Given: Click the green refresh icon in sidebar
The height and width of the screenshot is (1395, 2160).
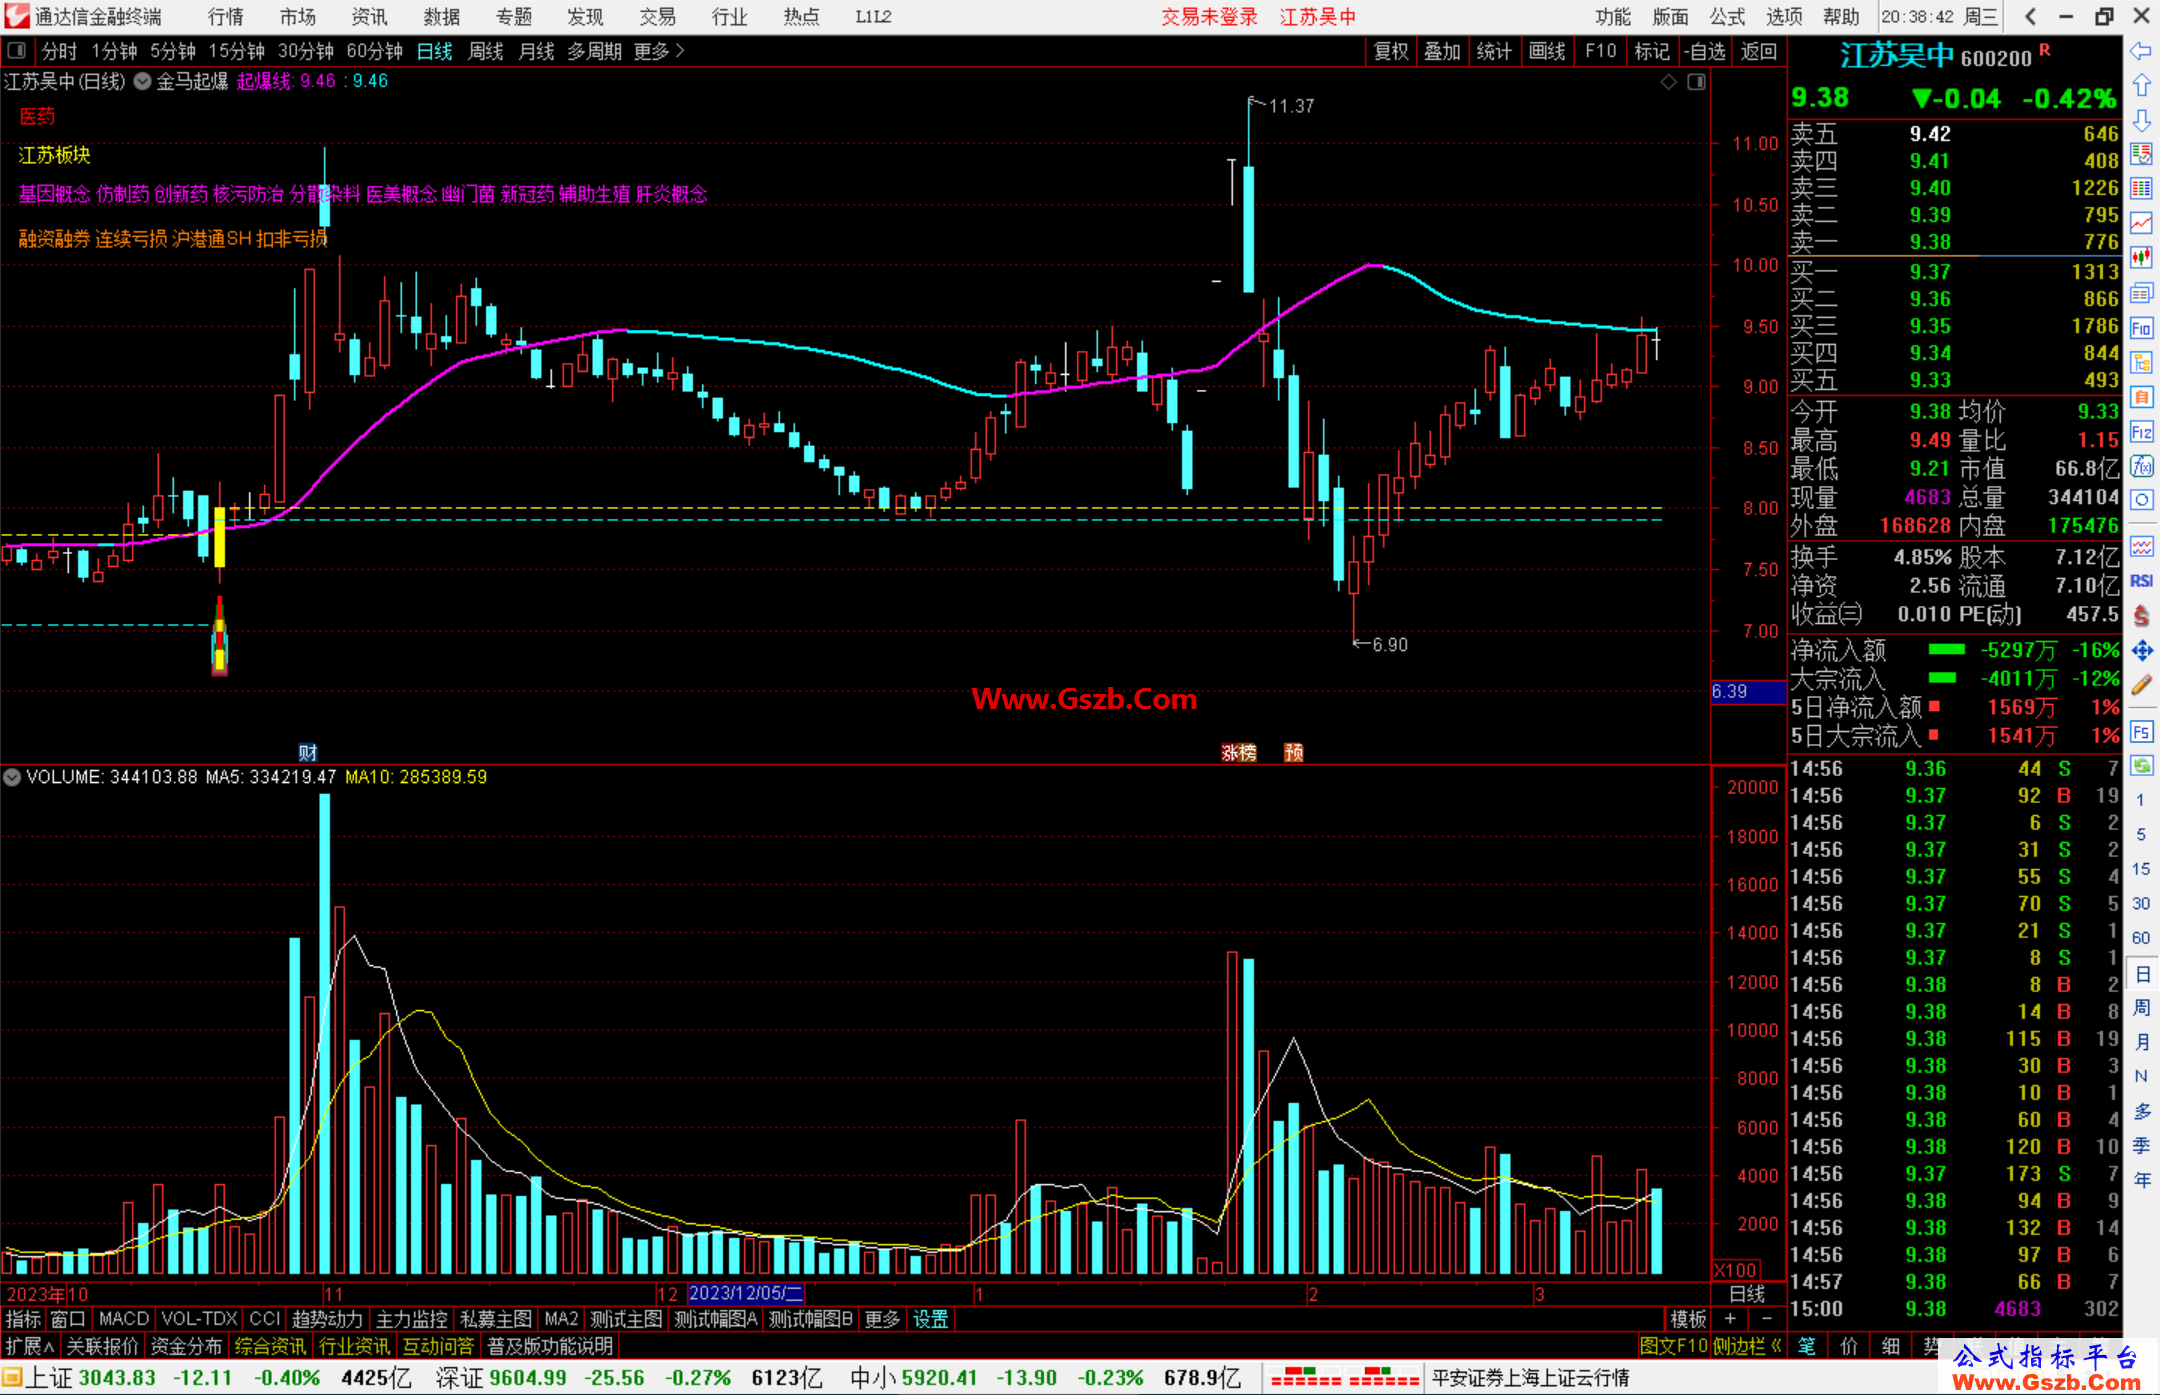Looking at the screenshot, I should (2141, 766).
